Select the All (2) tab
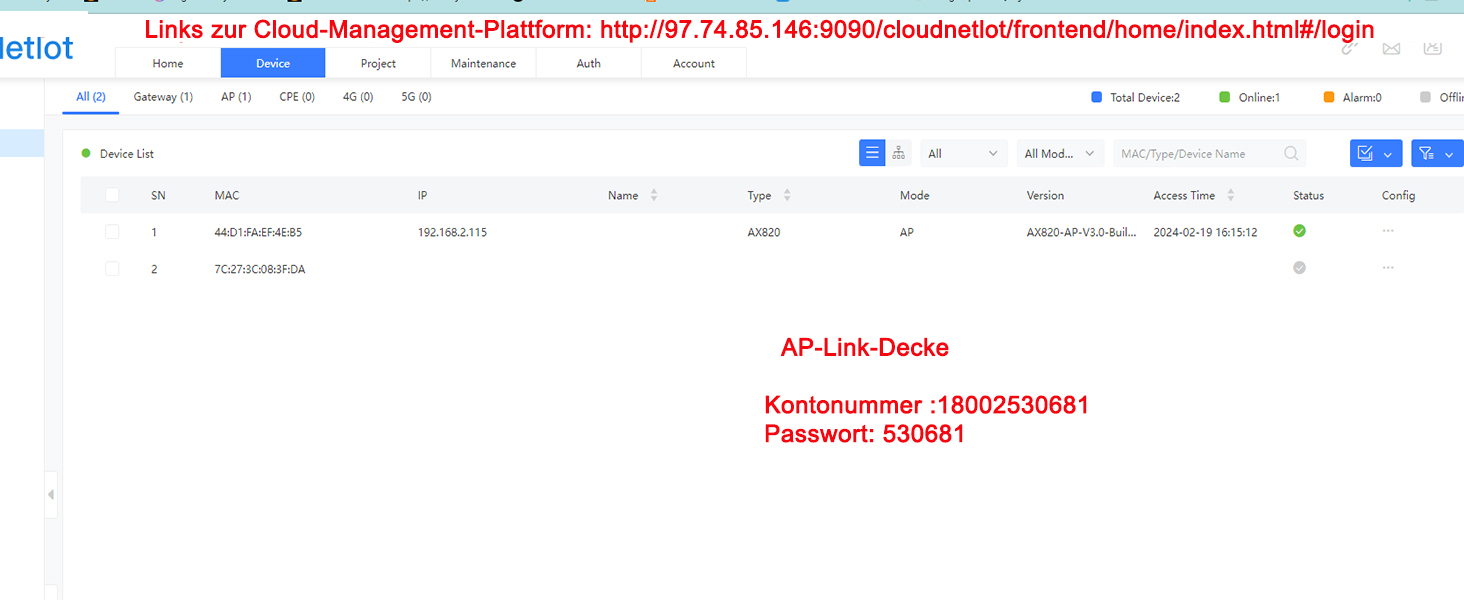Image resolution: width=1464 pixels, height=600 pixels. point(91,97)
